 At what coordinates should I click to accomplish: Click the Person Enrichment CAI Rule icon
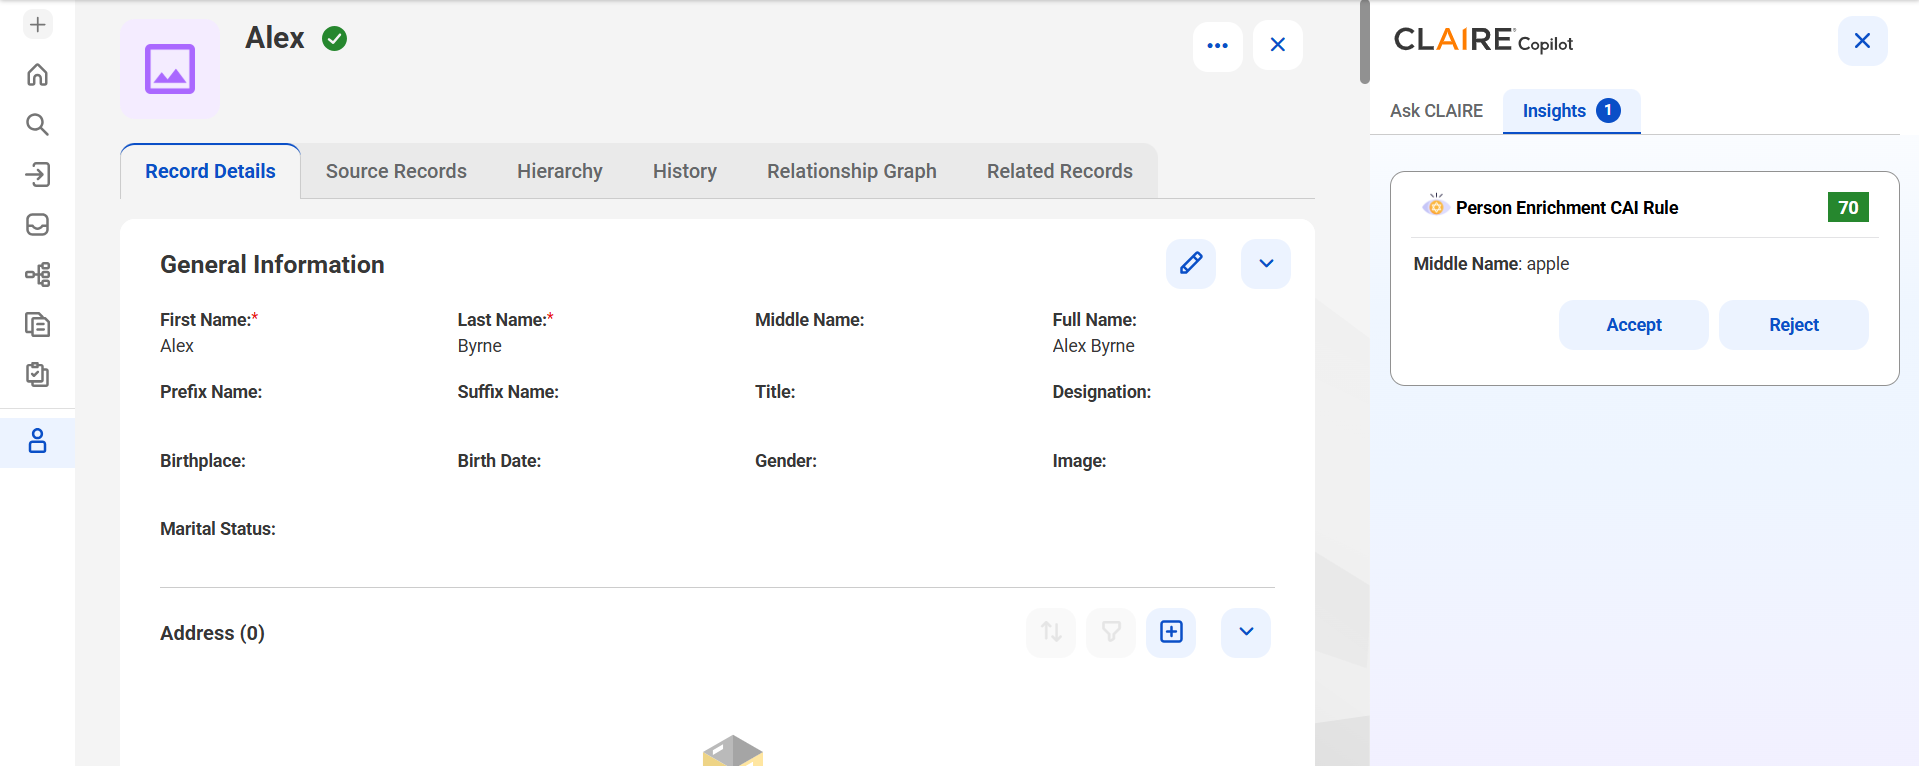(x=1436, y=206)
